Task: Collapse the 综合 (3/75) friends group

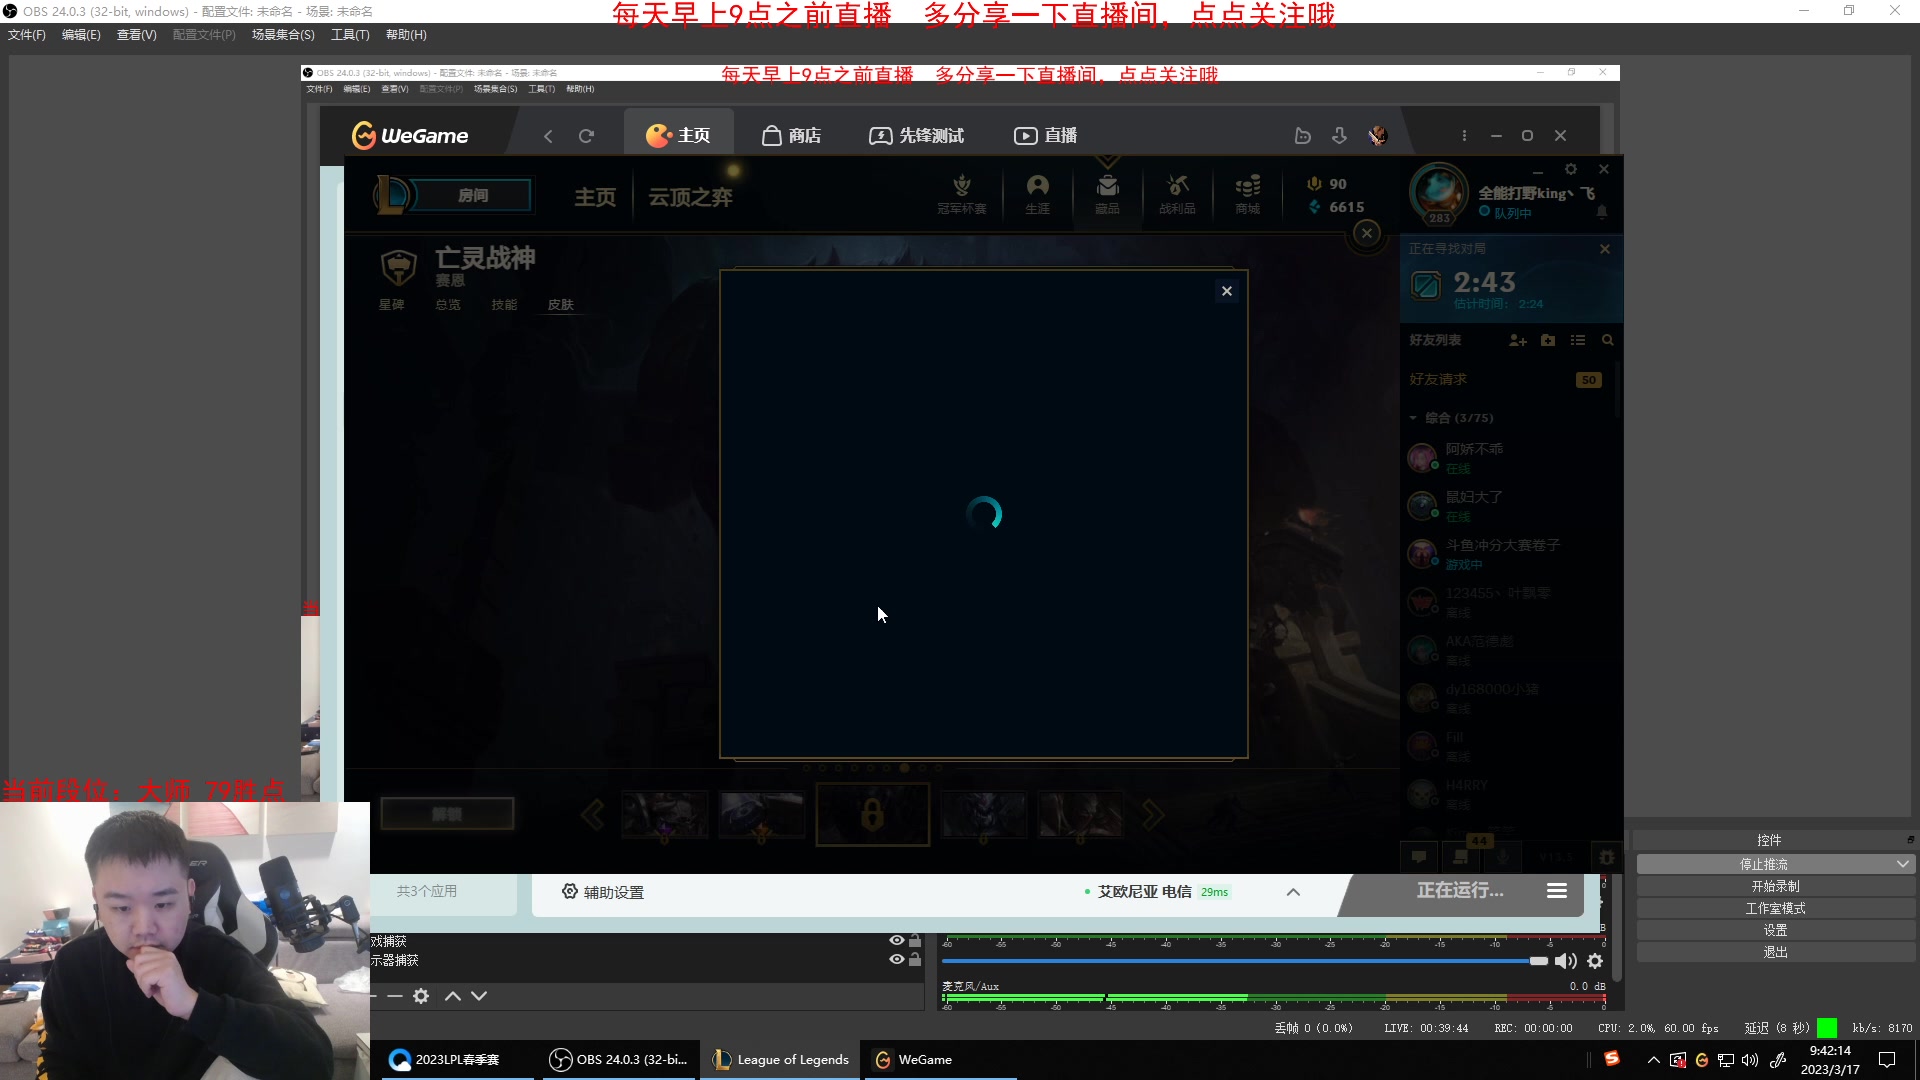Action: click(1413, 418)
